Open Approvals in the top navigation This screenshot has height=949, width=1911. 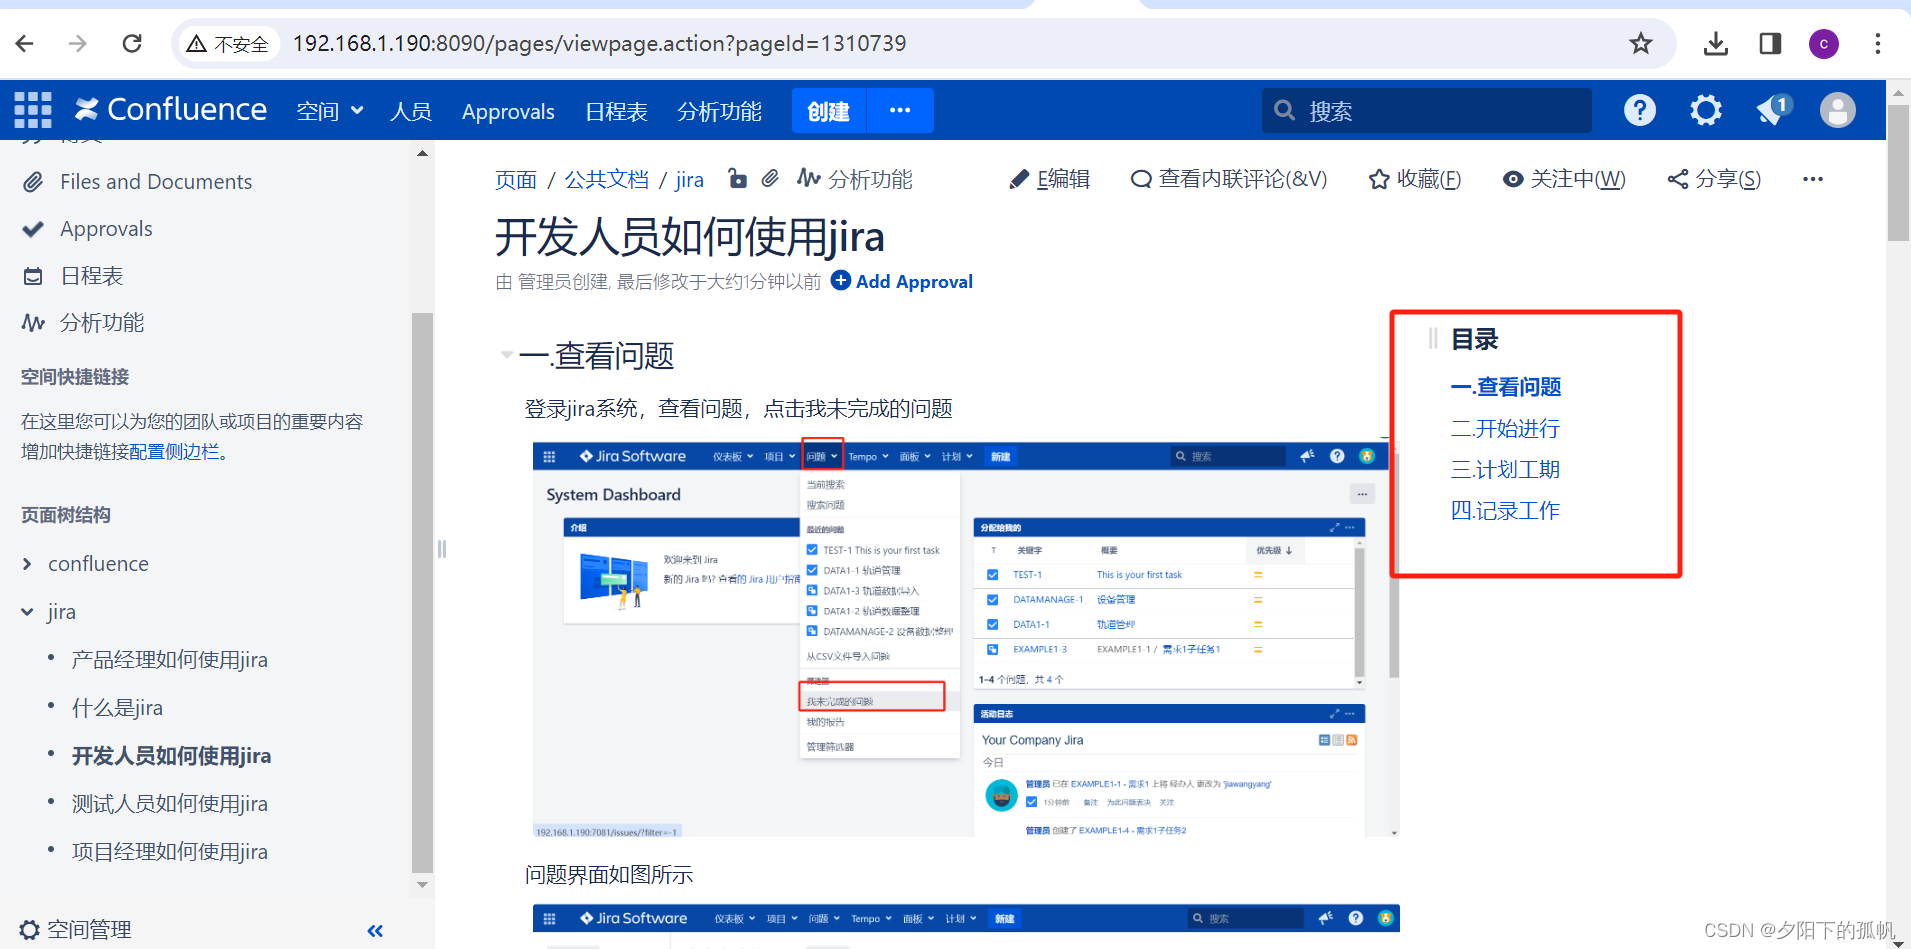coord(508,111)
